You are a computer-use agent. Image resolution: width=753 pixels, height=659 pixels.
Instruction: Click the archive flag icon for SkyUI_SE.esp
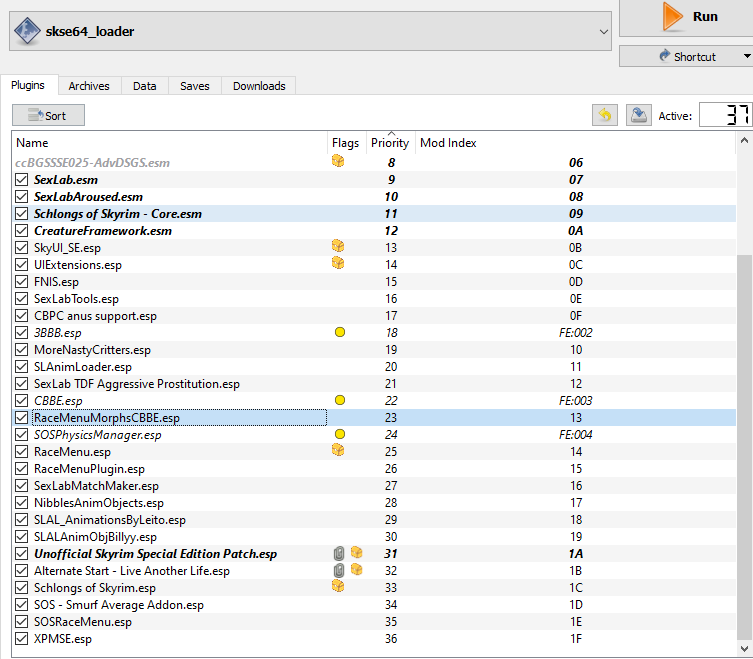click(339, 246)
